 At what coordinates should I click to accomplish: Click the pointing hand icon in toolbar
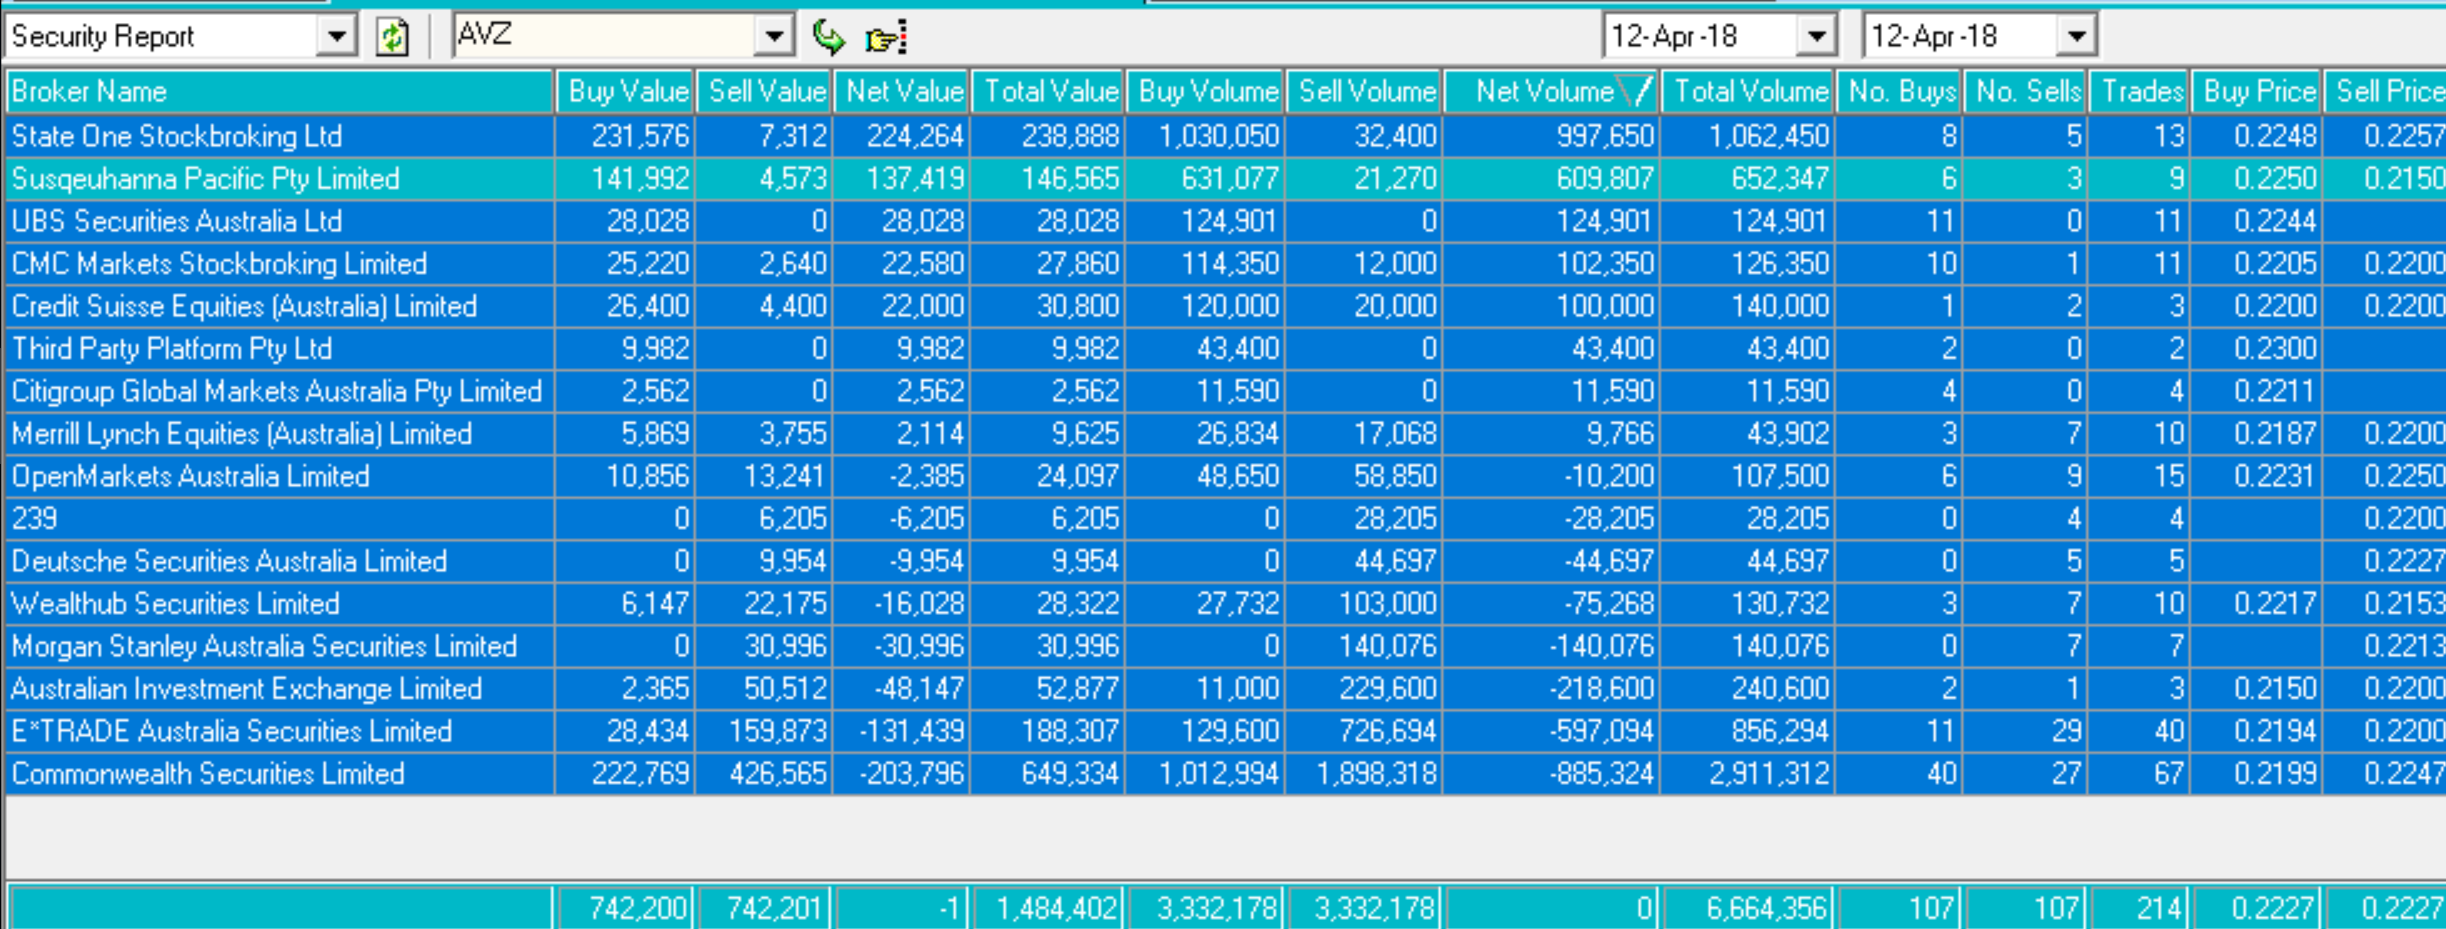point(886,38)
